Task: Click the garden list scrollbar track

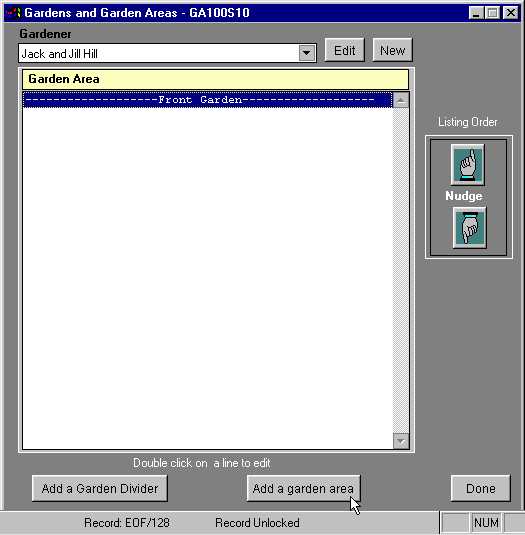Action: (x=401, y=270)
